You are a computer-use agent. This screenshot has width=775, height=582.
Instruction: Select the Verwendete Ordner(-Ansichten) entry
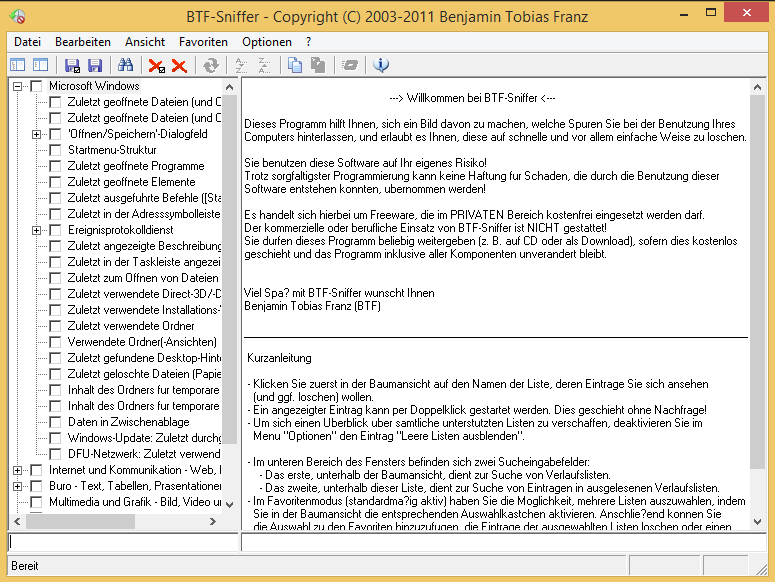[142, 342]
